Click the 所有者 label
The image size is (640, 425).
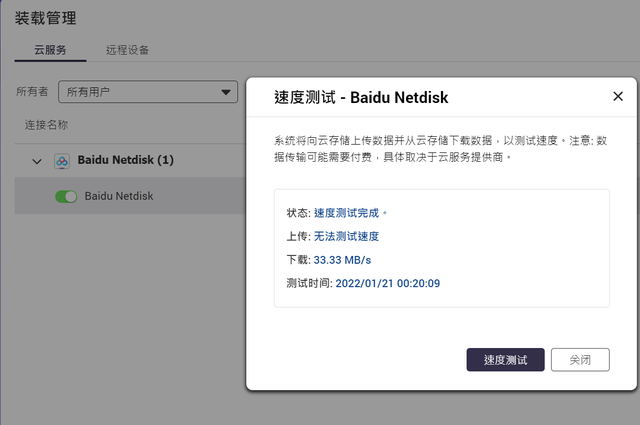coord(32,91)
